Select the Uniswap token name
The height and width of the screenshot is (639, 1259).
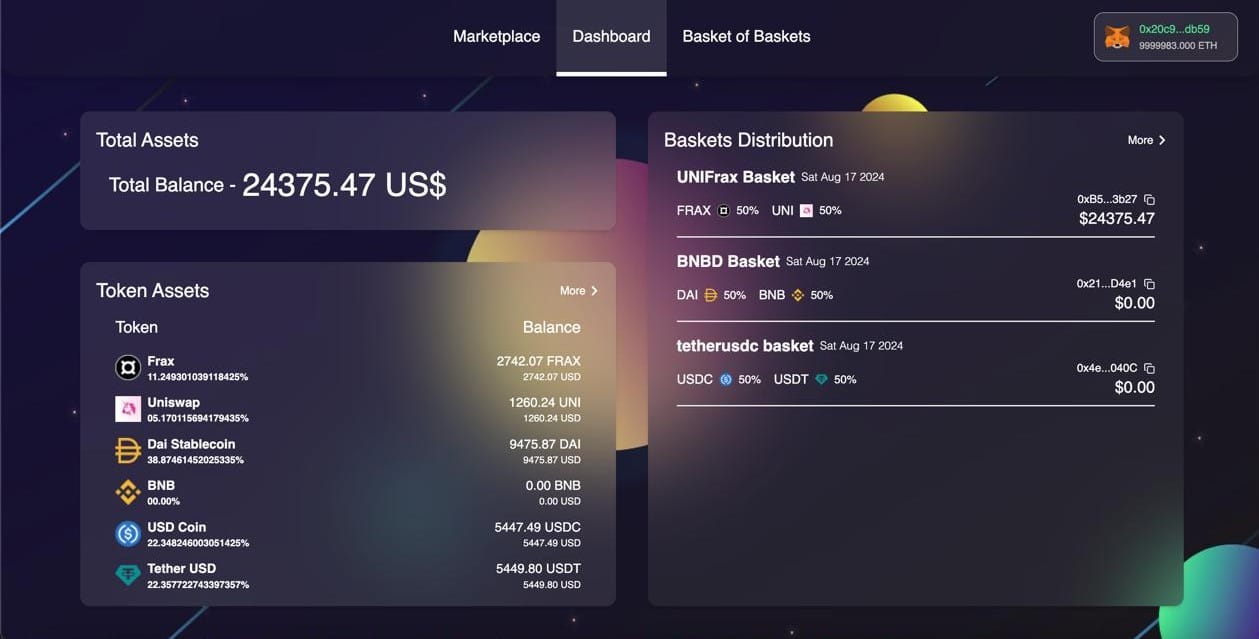click(173, 402)
